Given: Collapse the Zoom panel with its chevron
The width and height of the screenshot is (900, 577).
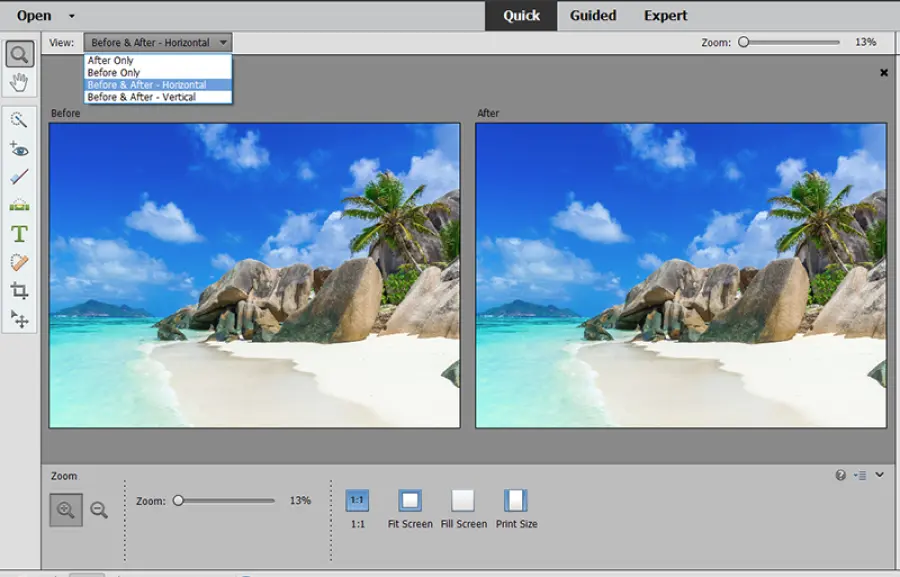Looking at the screenshot, I should click(881, 475).
